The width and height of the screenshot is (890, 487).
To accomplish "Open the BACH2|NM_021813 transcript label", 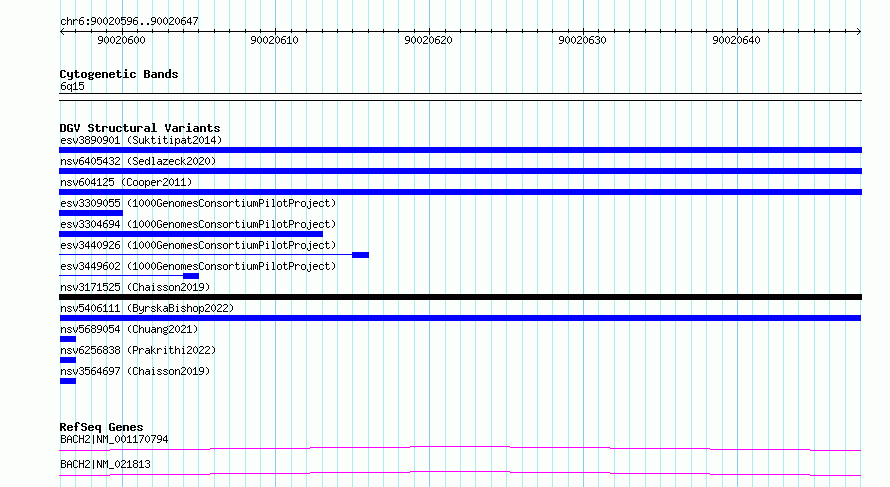I will pos(105,464).
